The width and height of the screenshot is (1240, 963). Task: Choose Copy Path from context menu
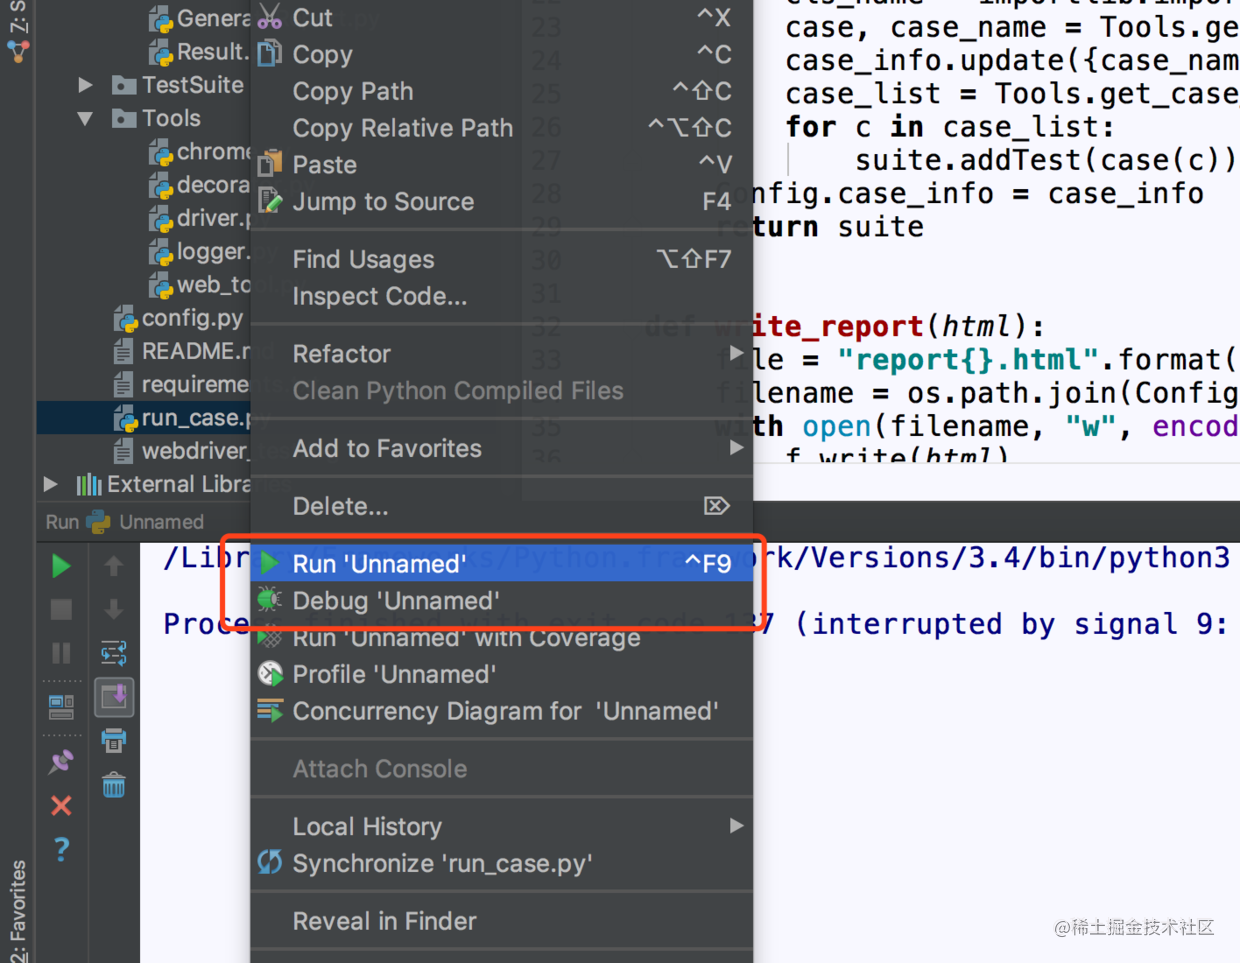pyautogui.click(x=501, y=91)
